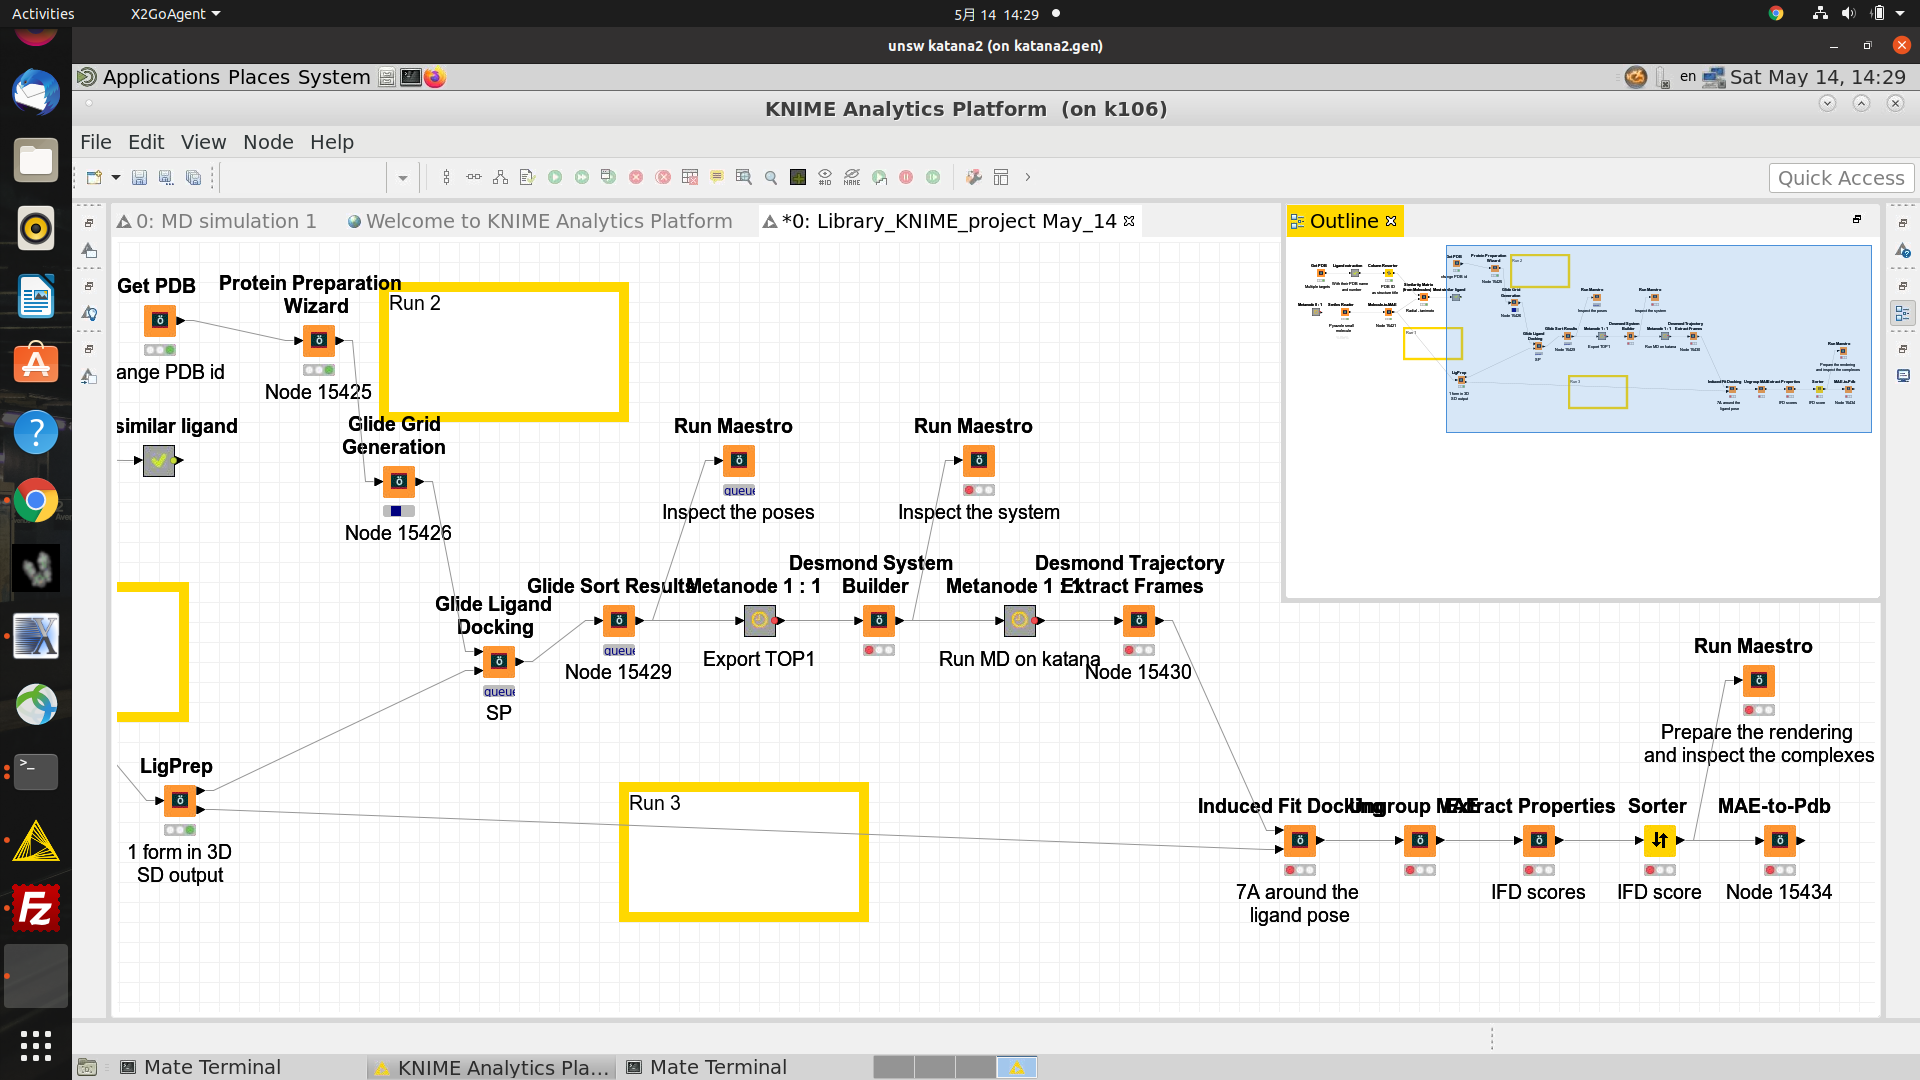Open the node Configure icon in toolbar
The height and width of the screenshot is (1080, 1920).
coord(527,177)
